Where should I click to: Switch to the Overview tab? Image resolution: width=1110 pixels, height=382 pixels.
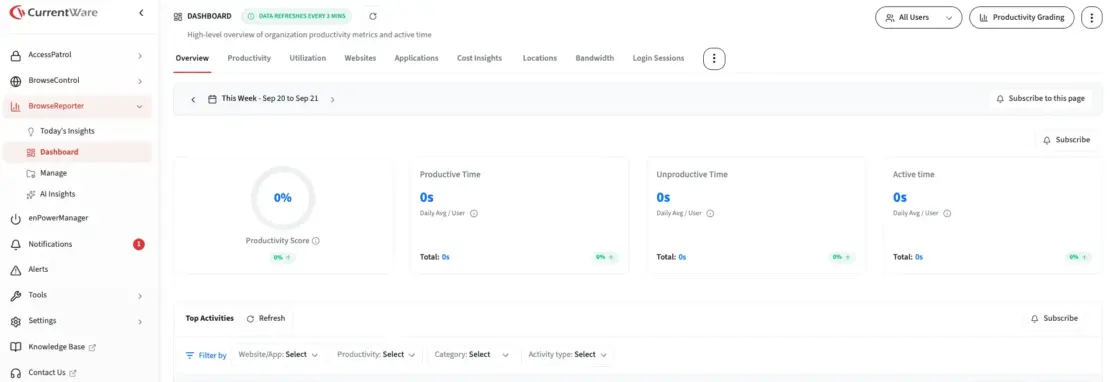(x=192, y=58)
